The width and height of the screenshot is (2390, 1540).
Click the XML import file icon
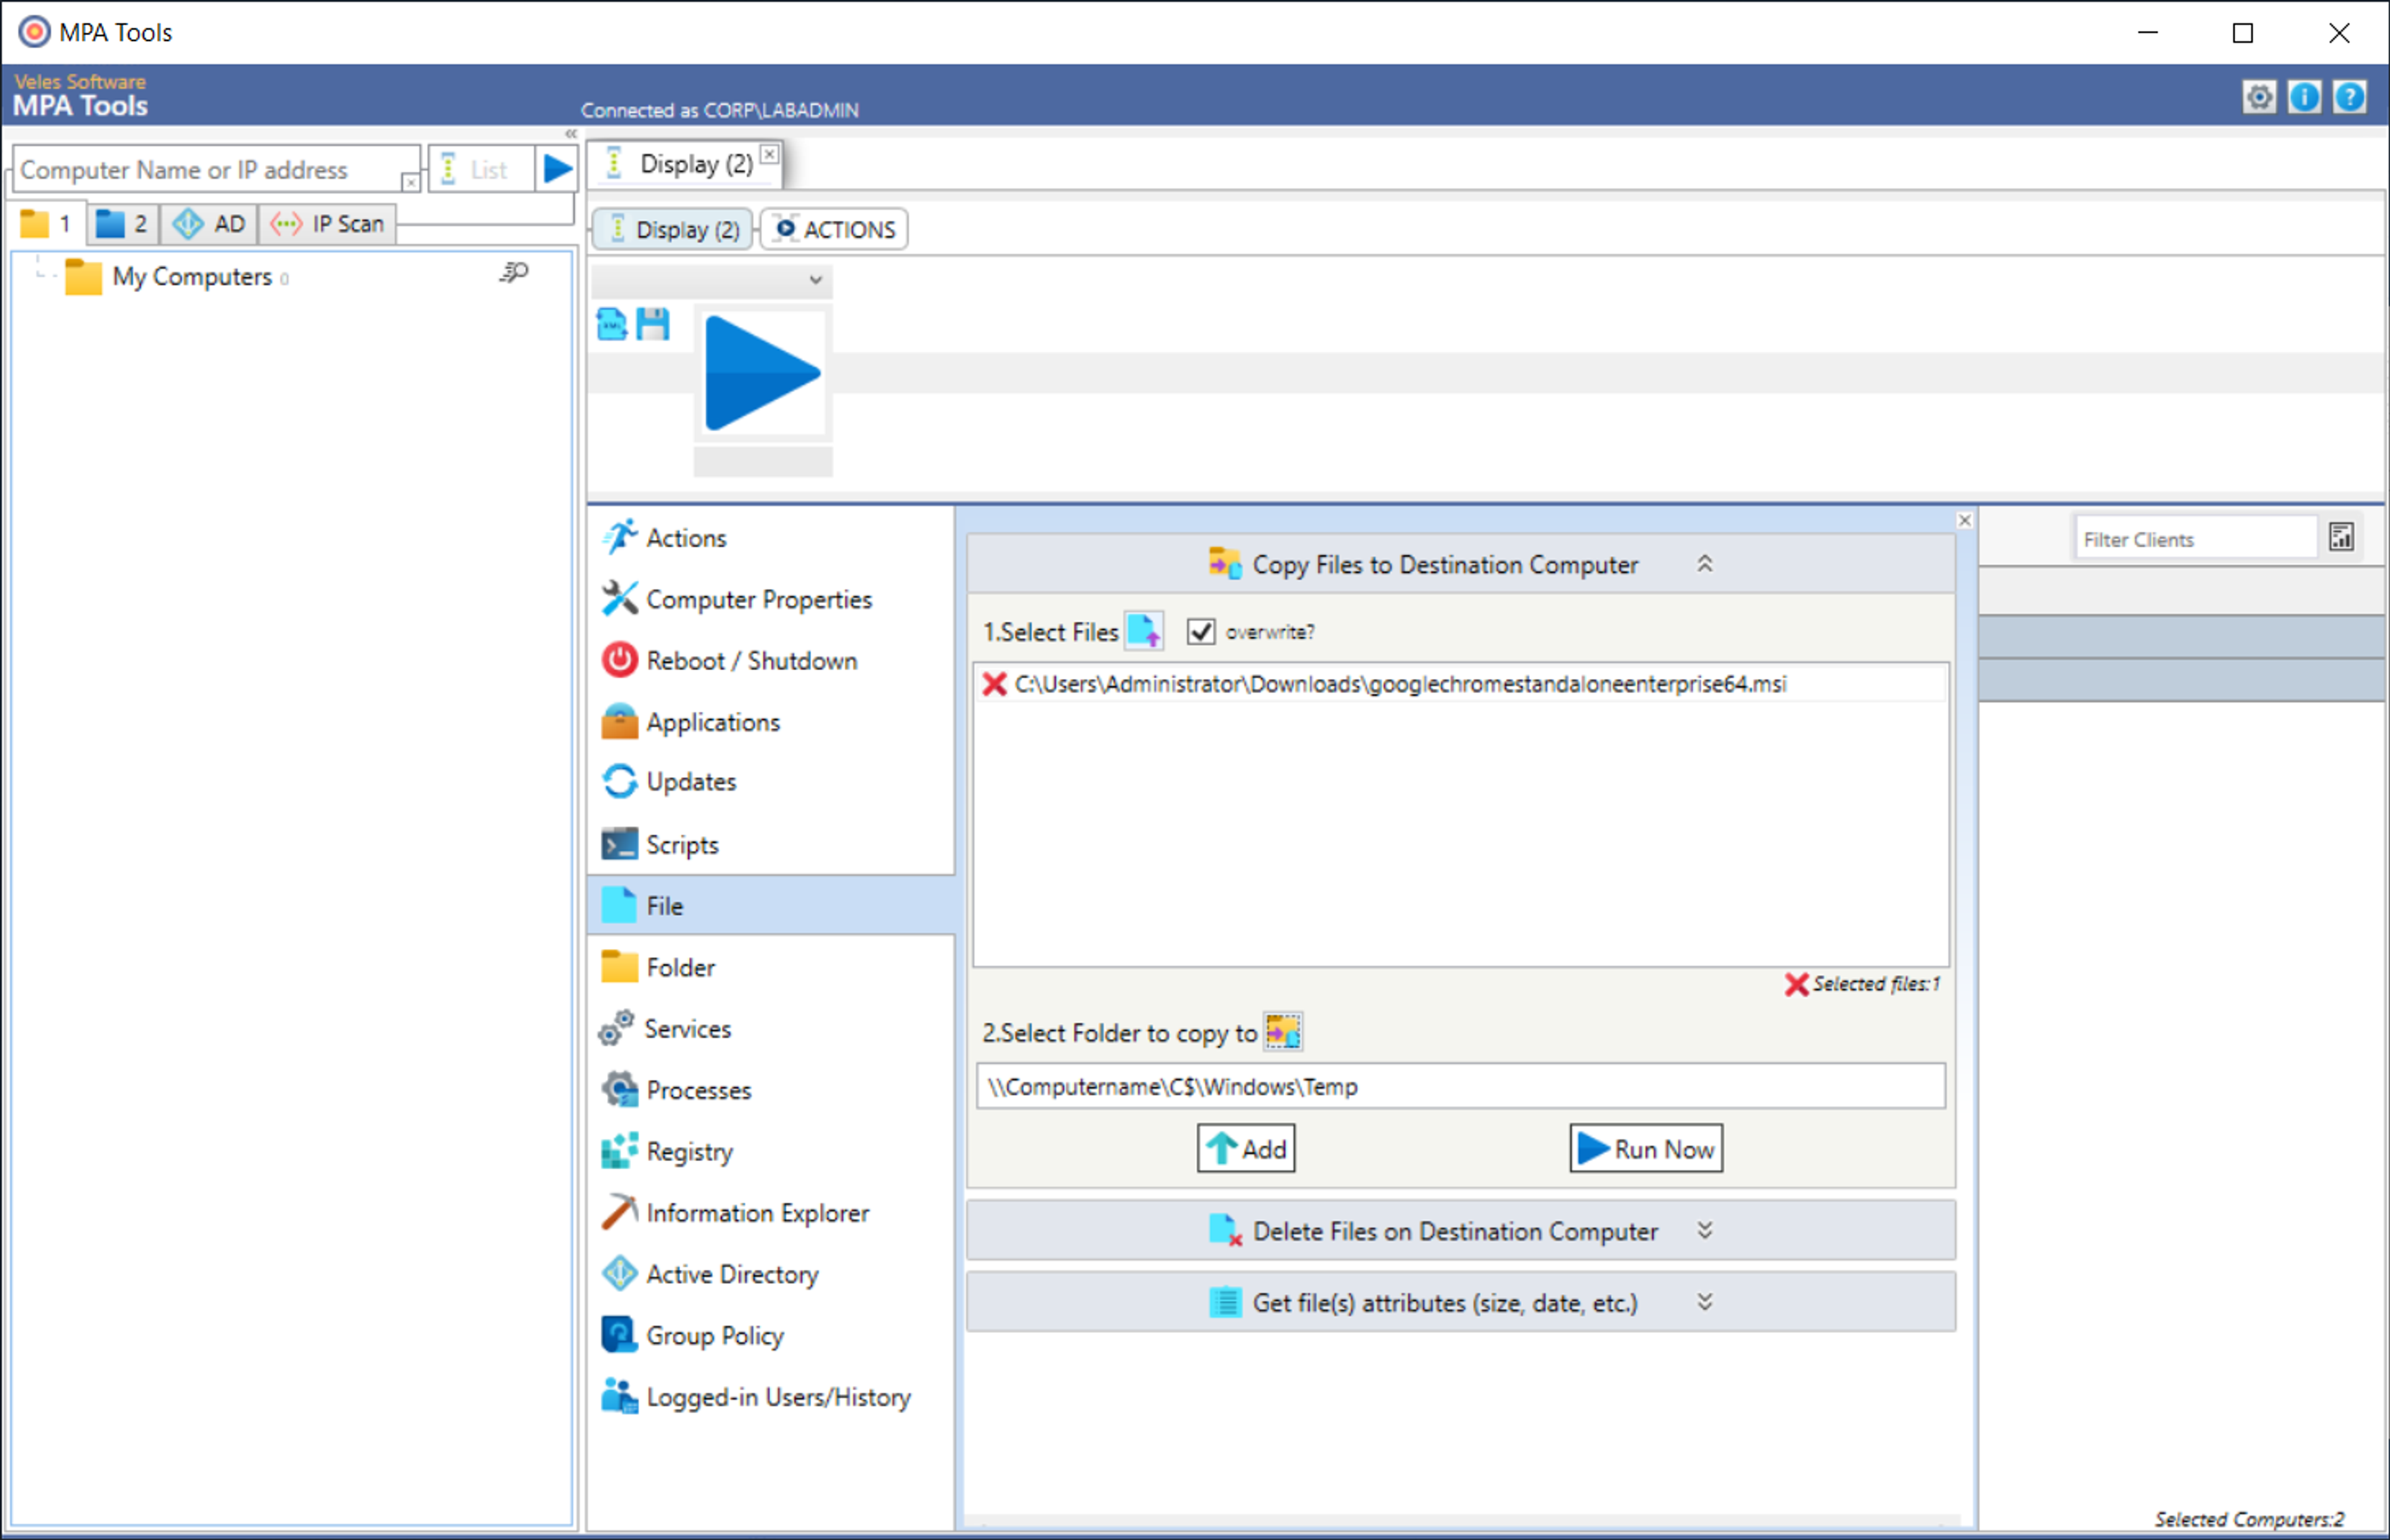point(611,324)
